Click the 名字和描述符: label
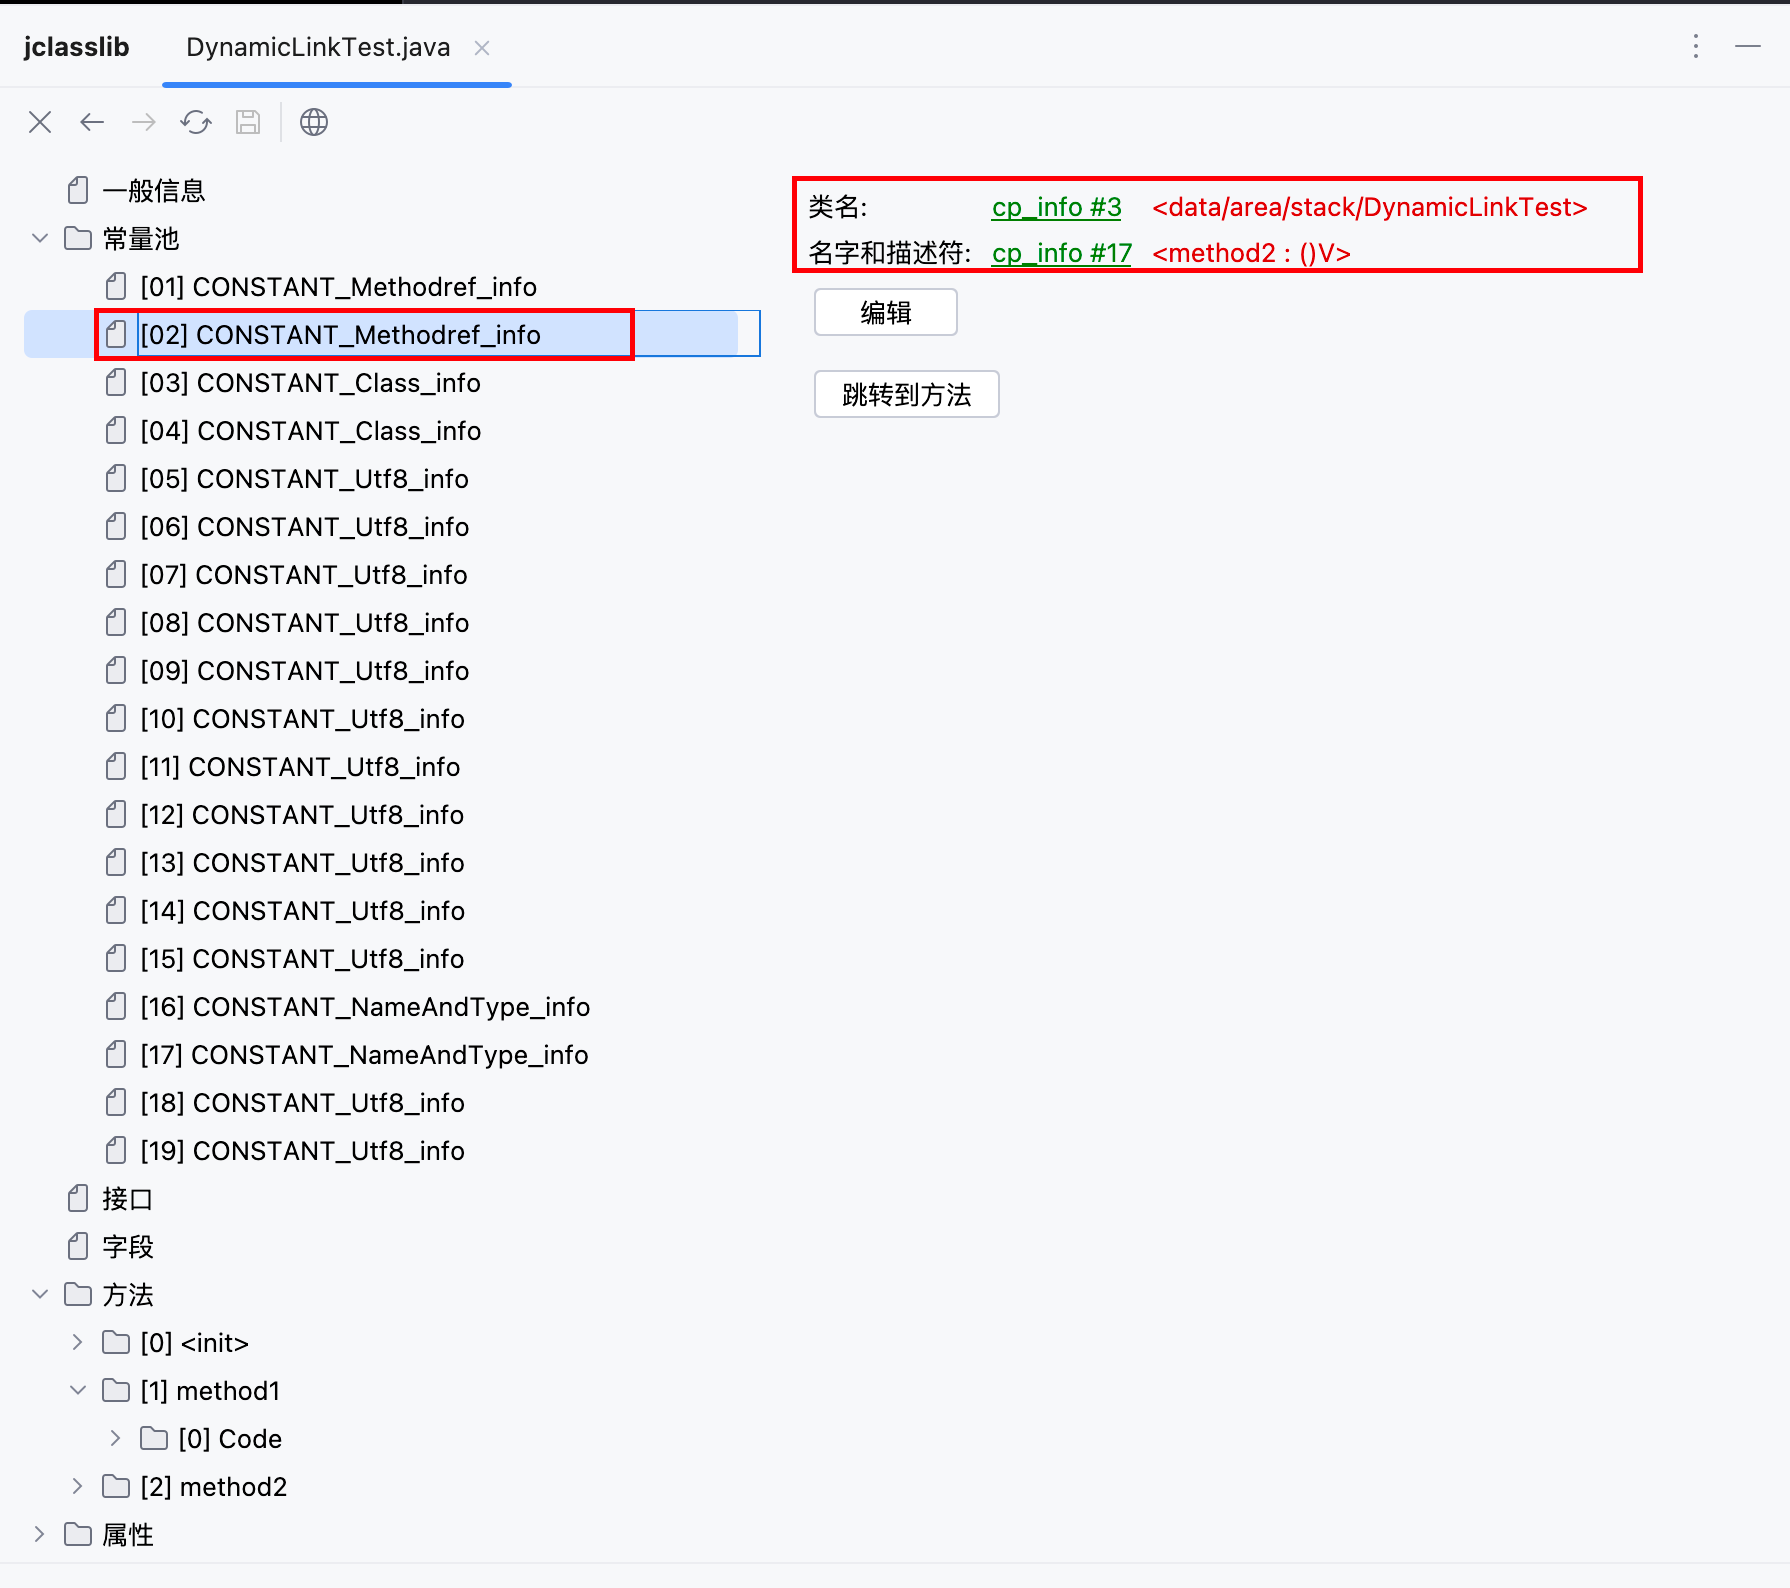Image resolution: width=1790 pixels, height=1588 pixels. pos(890,253)
